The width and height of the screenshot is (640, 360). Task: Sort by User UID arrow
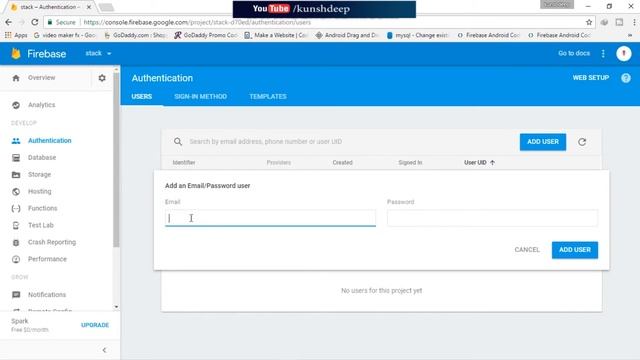coord(492,162)
